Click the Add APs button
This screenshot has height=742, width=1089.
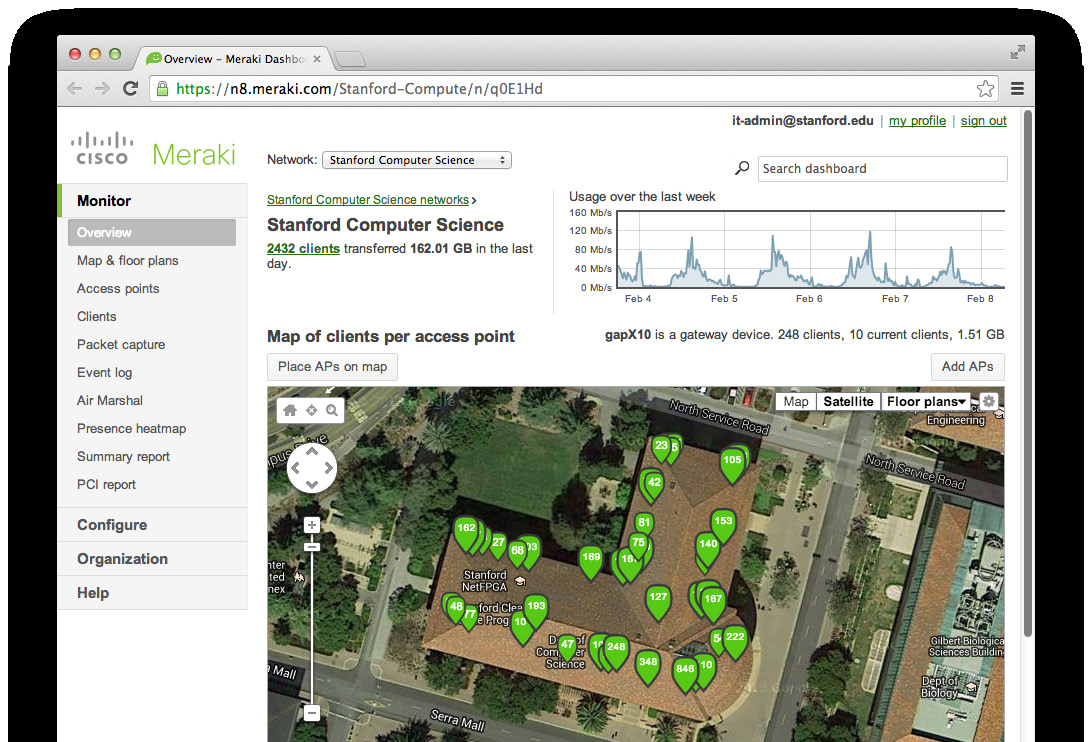967,366
